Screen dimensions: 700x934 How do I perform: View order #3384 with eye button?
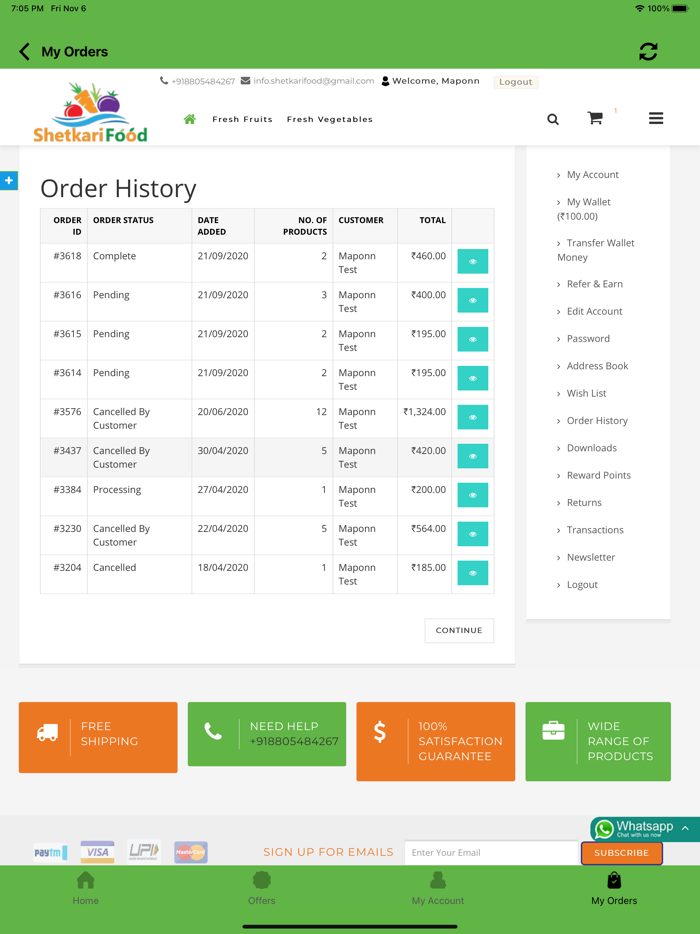point(472,495)
